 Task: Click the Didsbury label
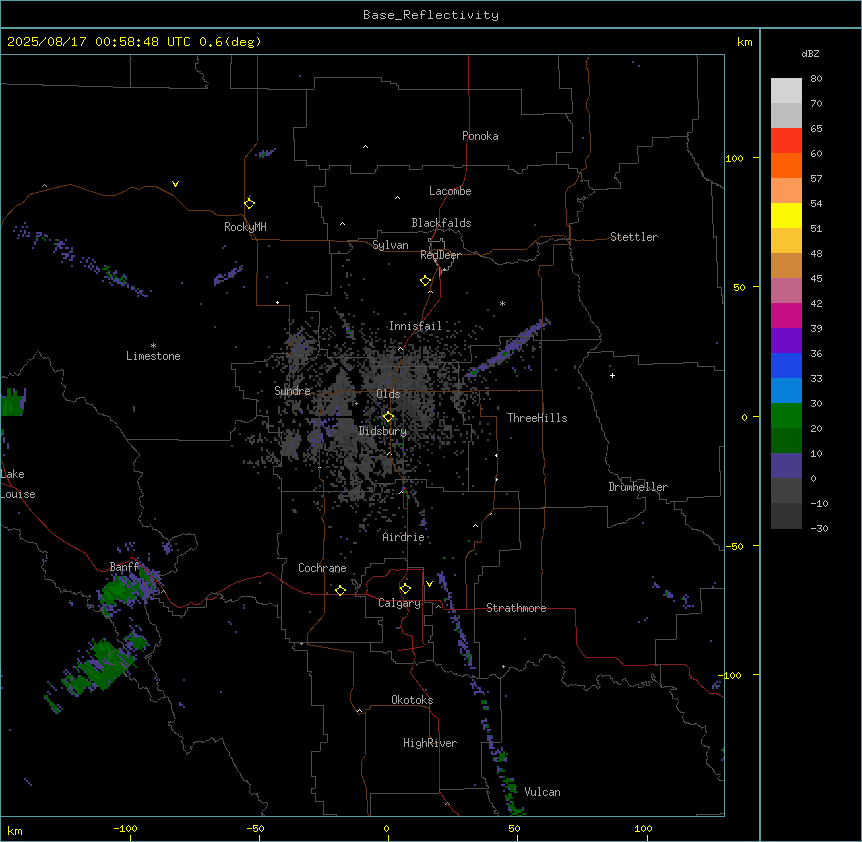point(383,431)
